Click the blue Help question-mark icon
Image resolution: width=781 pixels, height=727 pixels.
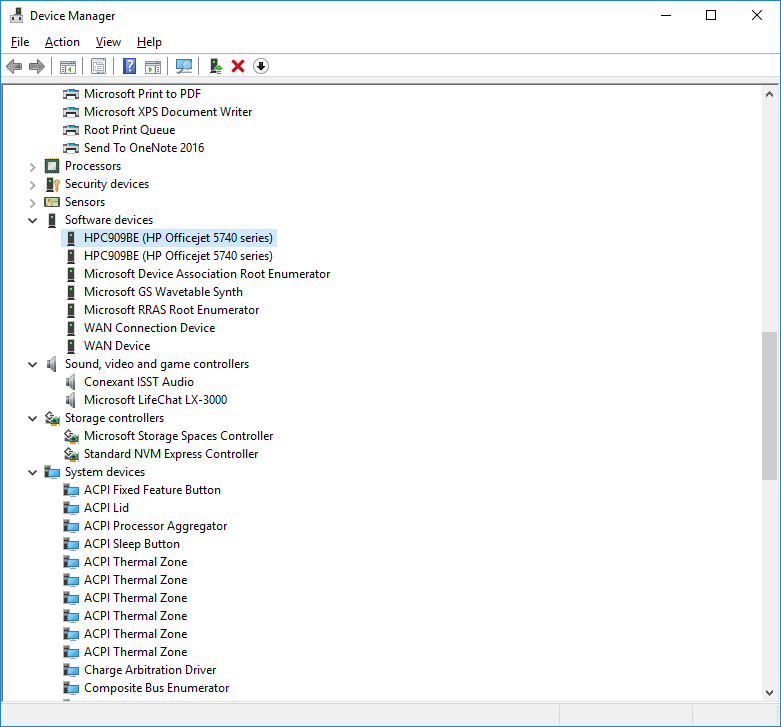[130, 66]
